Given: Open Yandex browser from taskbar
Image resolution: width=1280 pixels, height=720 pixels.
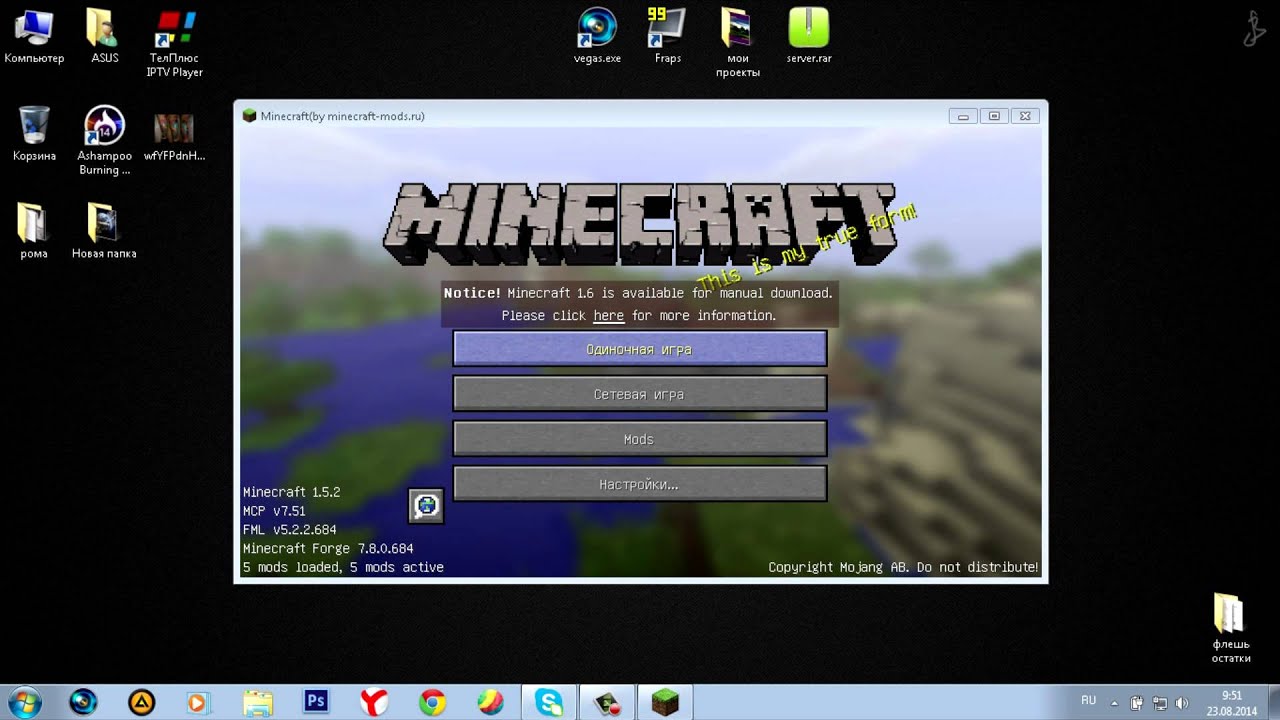Looking at the screenshot, I should (374, 702).
